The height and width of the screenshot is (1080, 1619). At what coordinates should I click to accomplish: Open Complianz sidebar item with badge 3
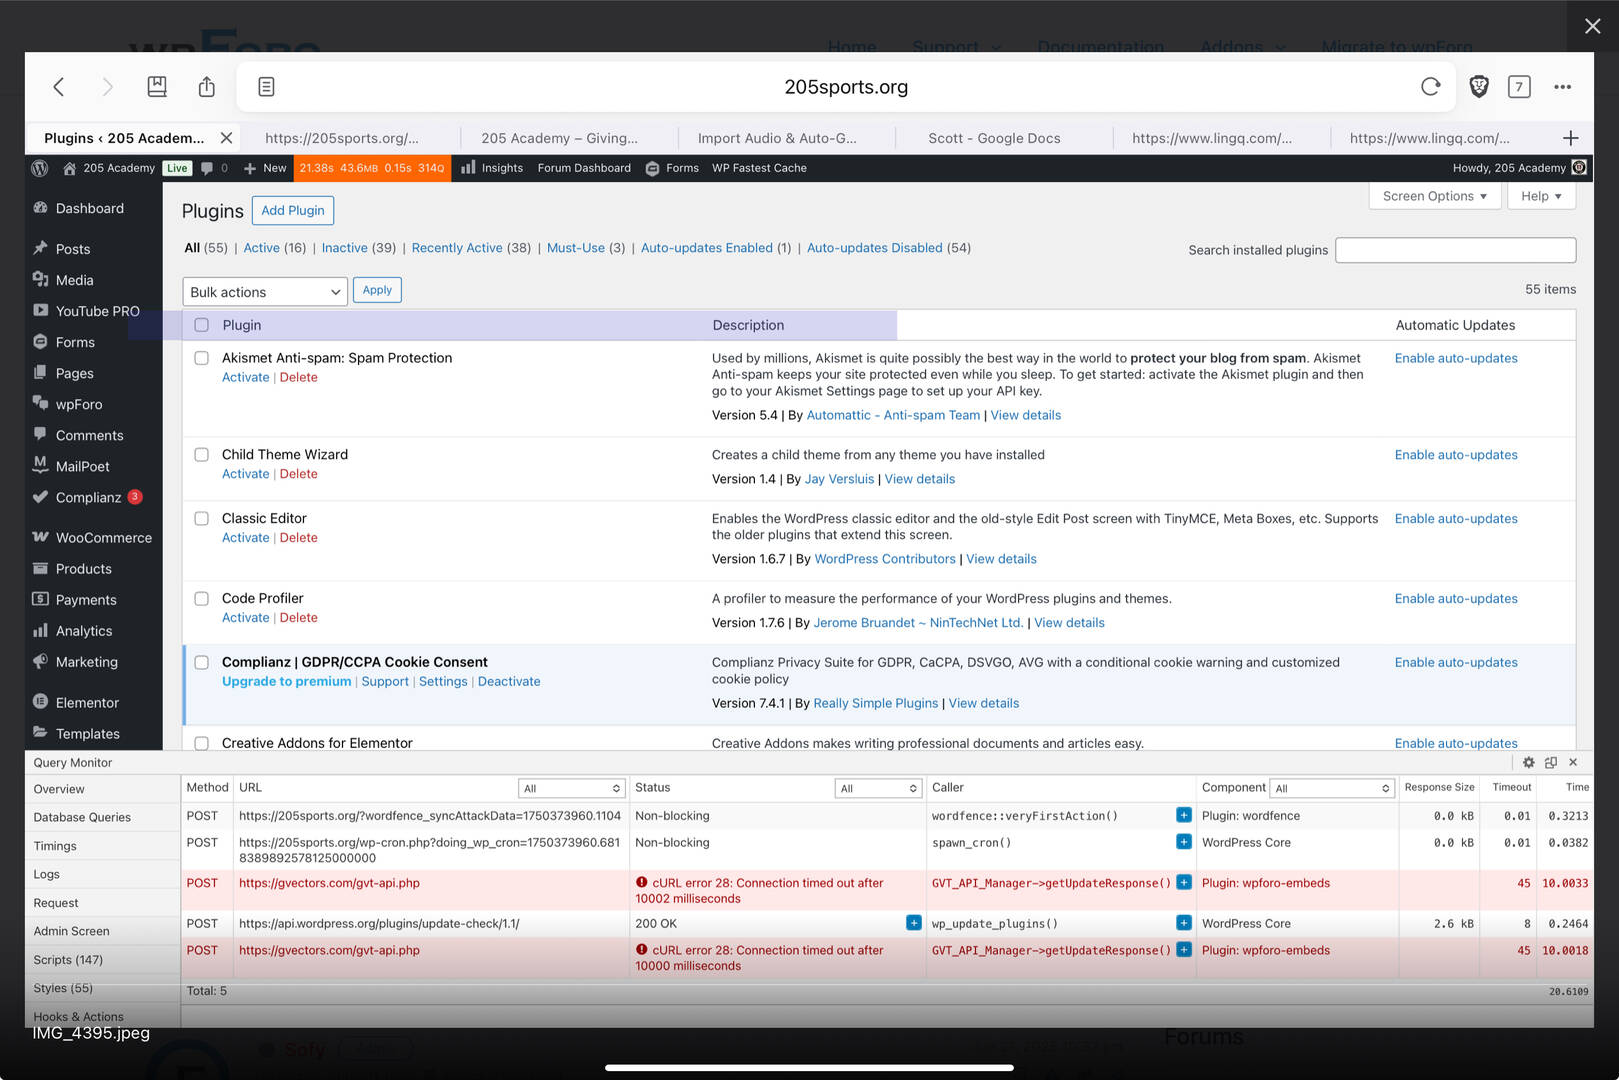point(88,497)
